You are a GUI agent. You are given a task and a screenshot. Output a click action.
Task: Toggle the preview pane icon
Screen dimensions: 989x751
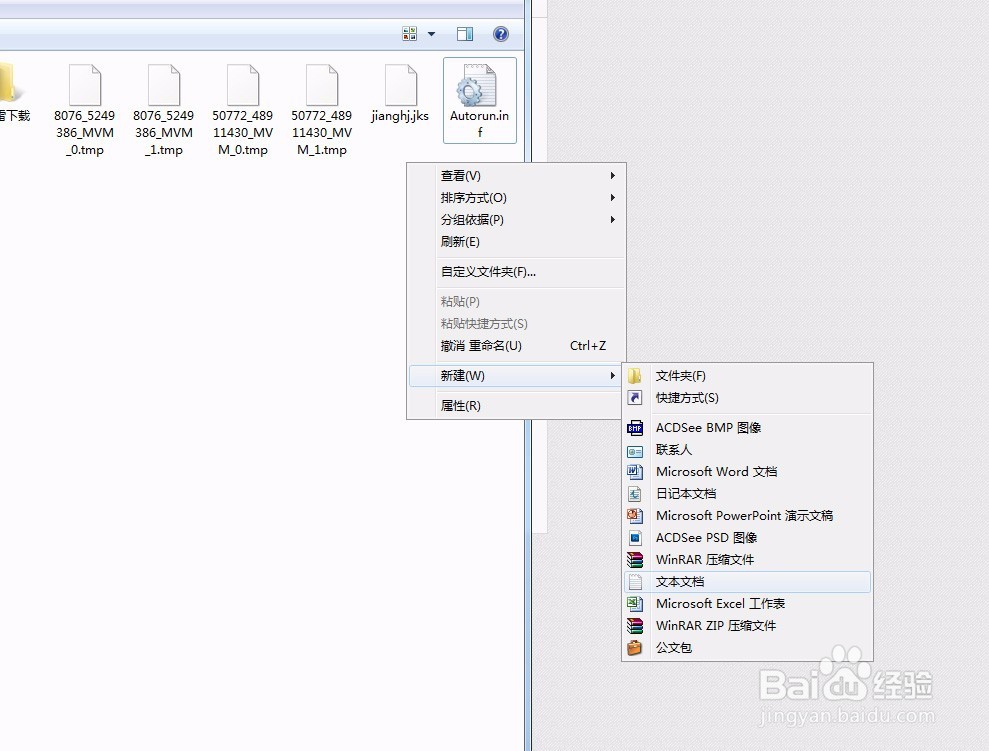(x=465, y=34)
